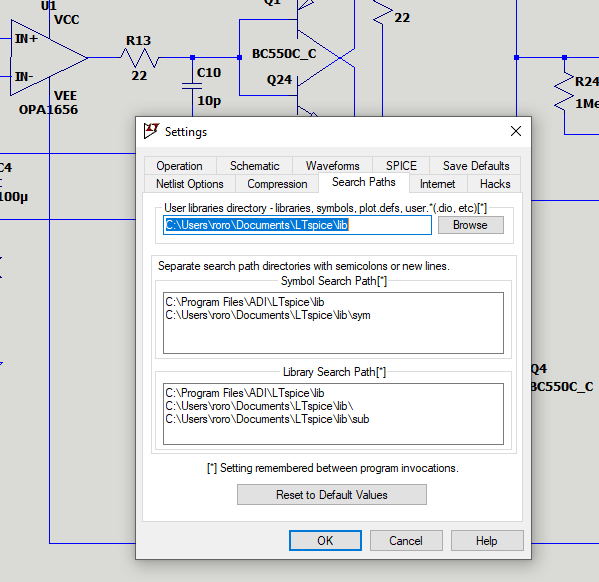The height and width of the screenshot is (582, 599).
Task: Click Reset to Default Values
Action: coord(332,495)
